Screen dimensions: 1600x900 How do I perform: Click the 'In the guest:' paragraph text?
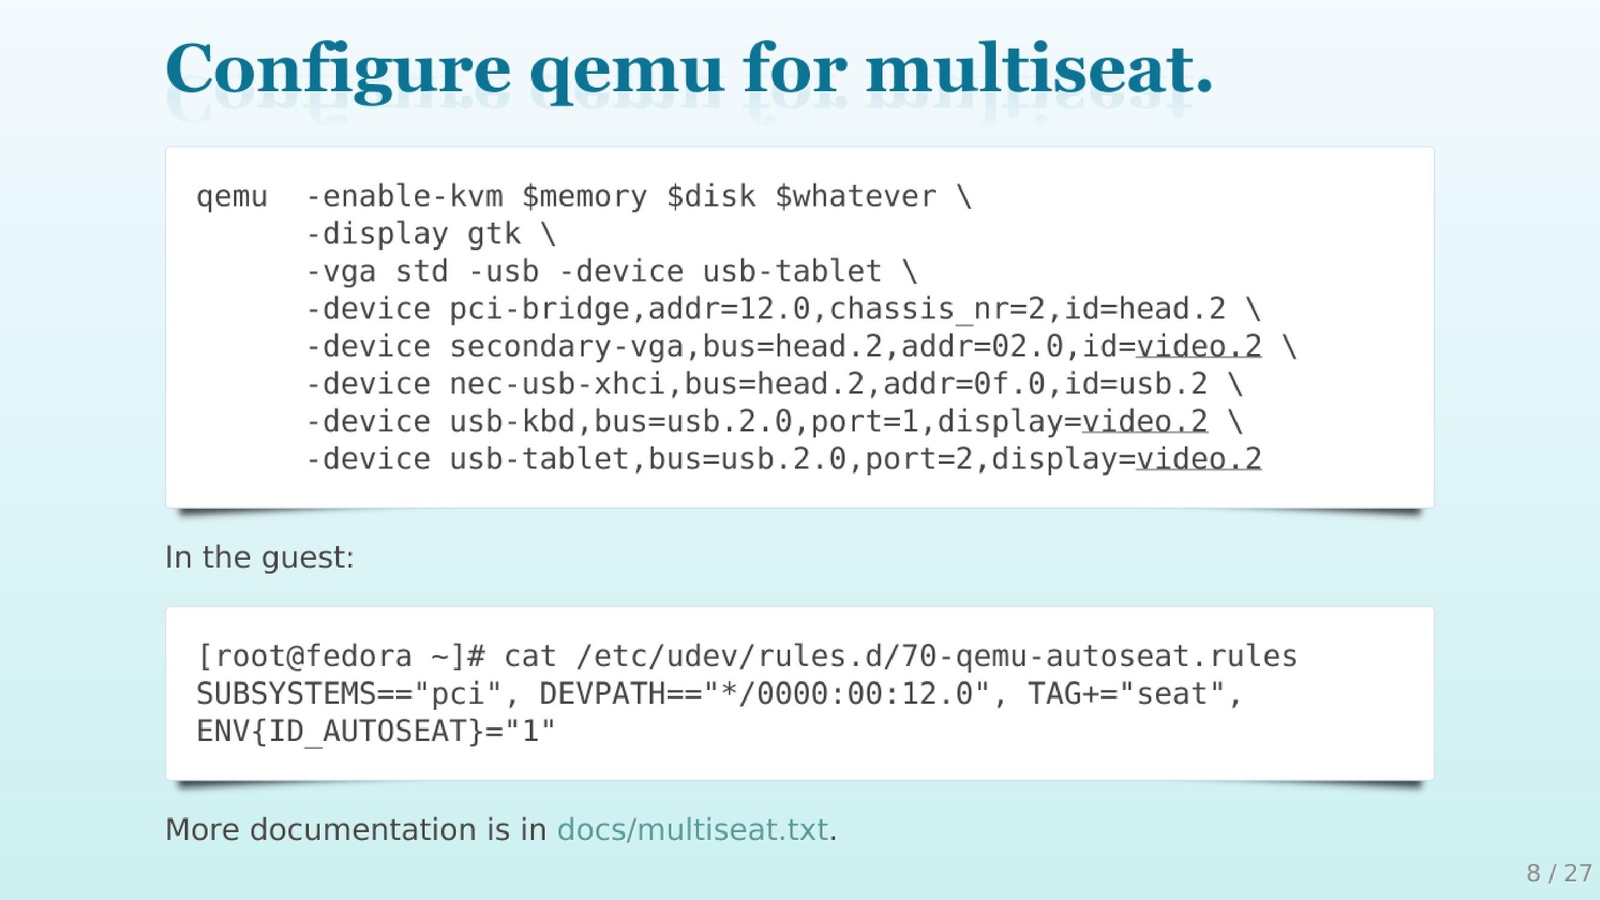pyautogui.click(x=259, y=557)
